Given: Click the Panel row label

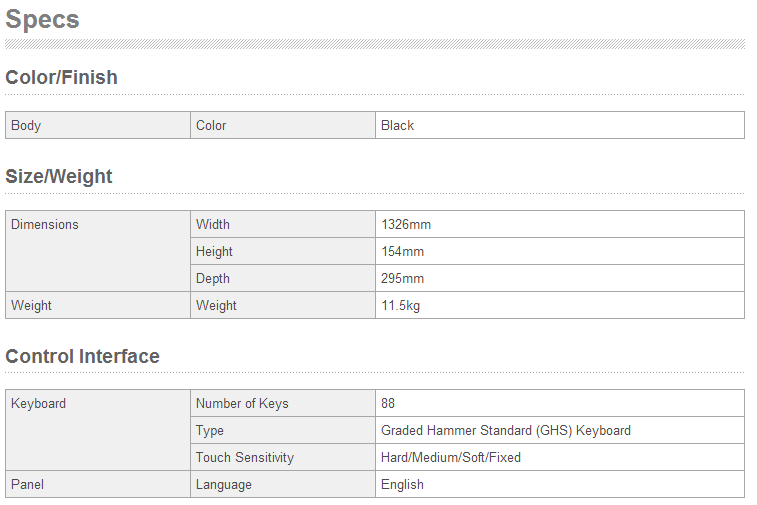Looking at the screenshot, I should (27, 484).
